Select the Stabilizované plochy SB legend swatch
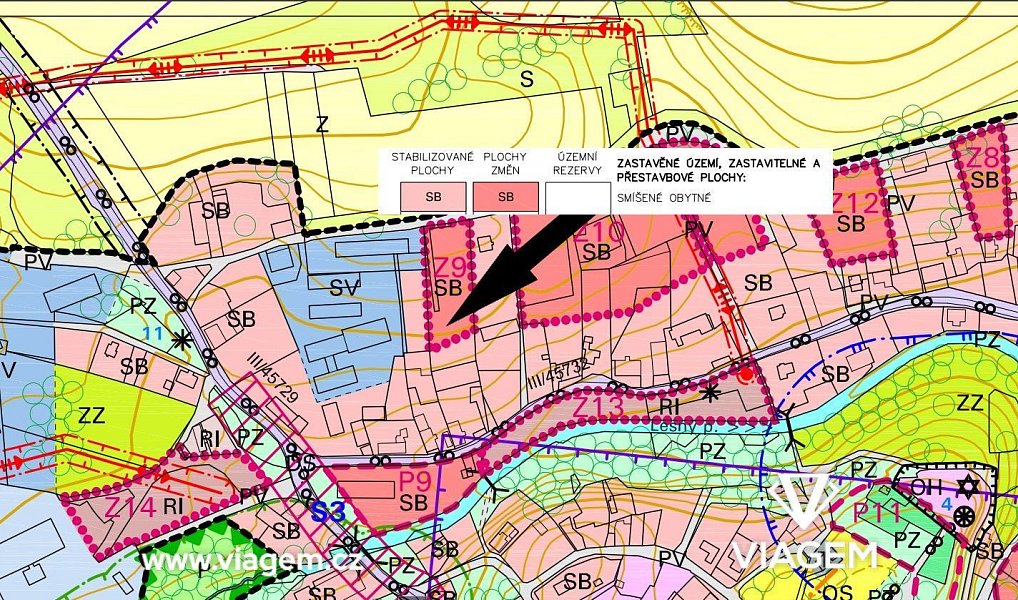Viewport: 1018px width, 600px height. pyautogui.click(x=433, y=197)
